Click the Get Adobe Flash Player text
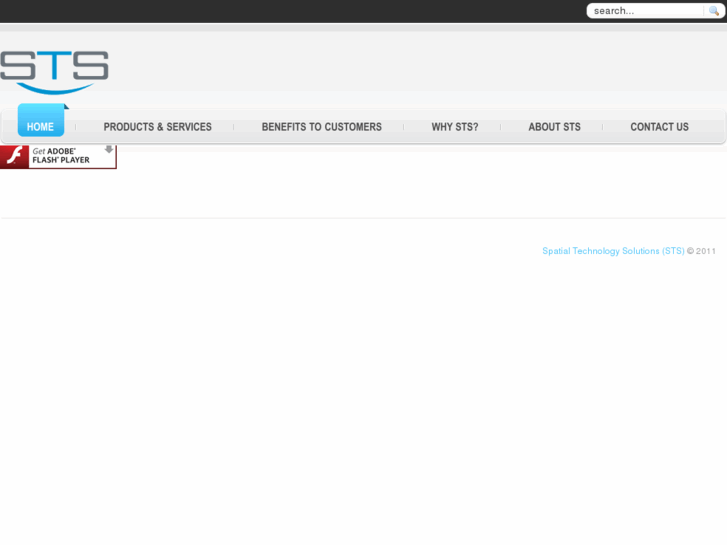The image size is (727, 545). click(61, 156)
